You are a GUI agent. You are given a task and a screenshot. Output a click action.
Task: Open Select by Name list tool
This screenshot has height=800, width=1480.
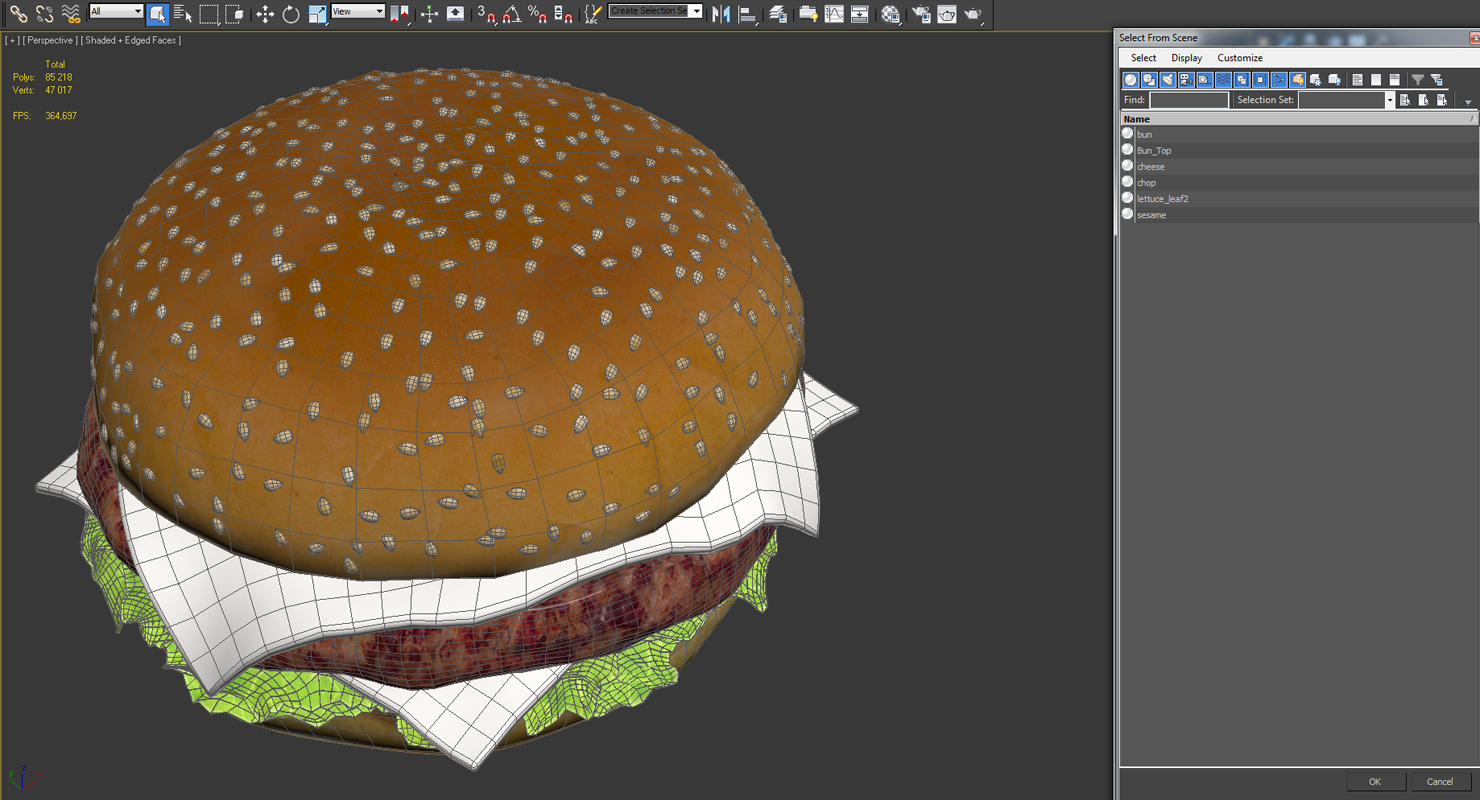(x=183, y=14)
